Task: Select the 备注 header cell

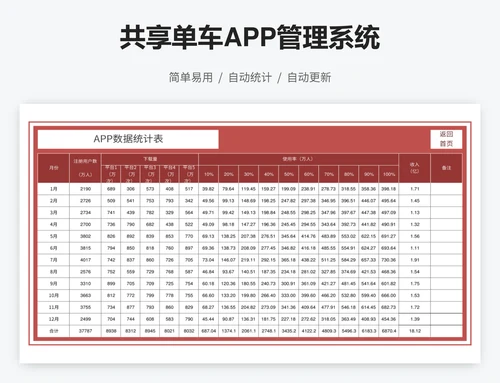Action: [x=446, y=168]
